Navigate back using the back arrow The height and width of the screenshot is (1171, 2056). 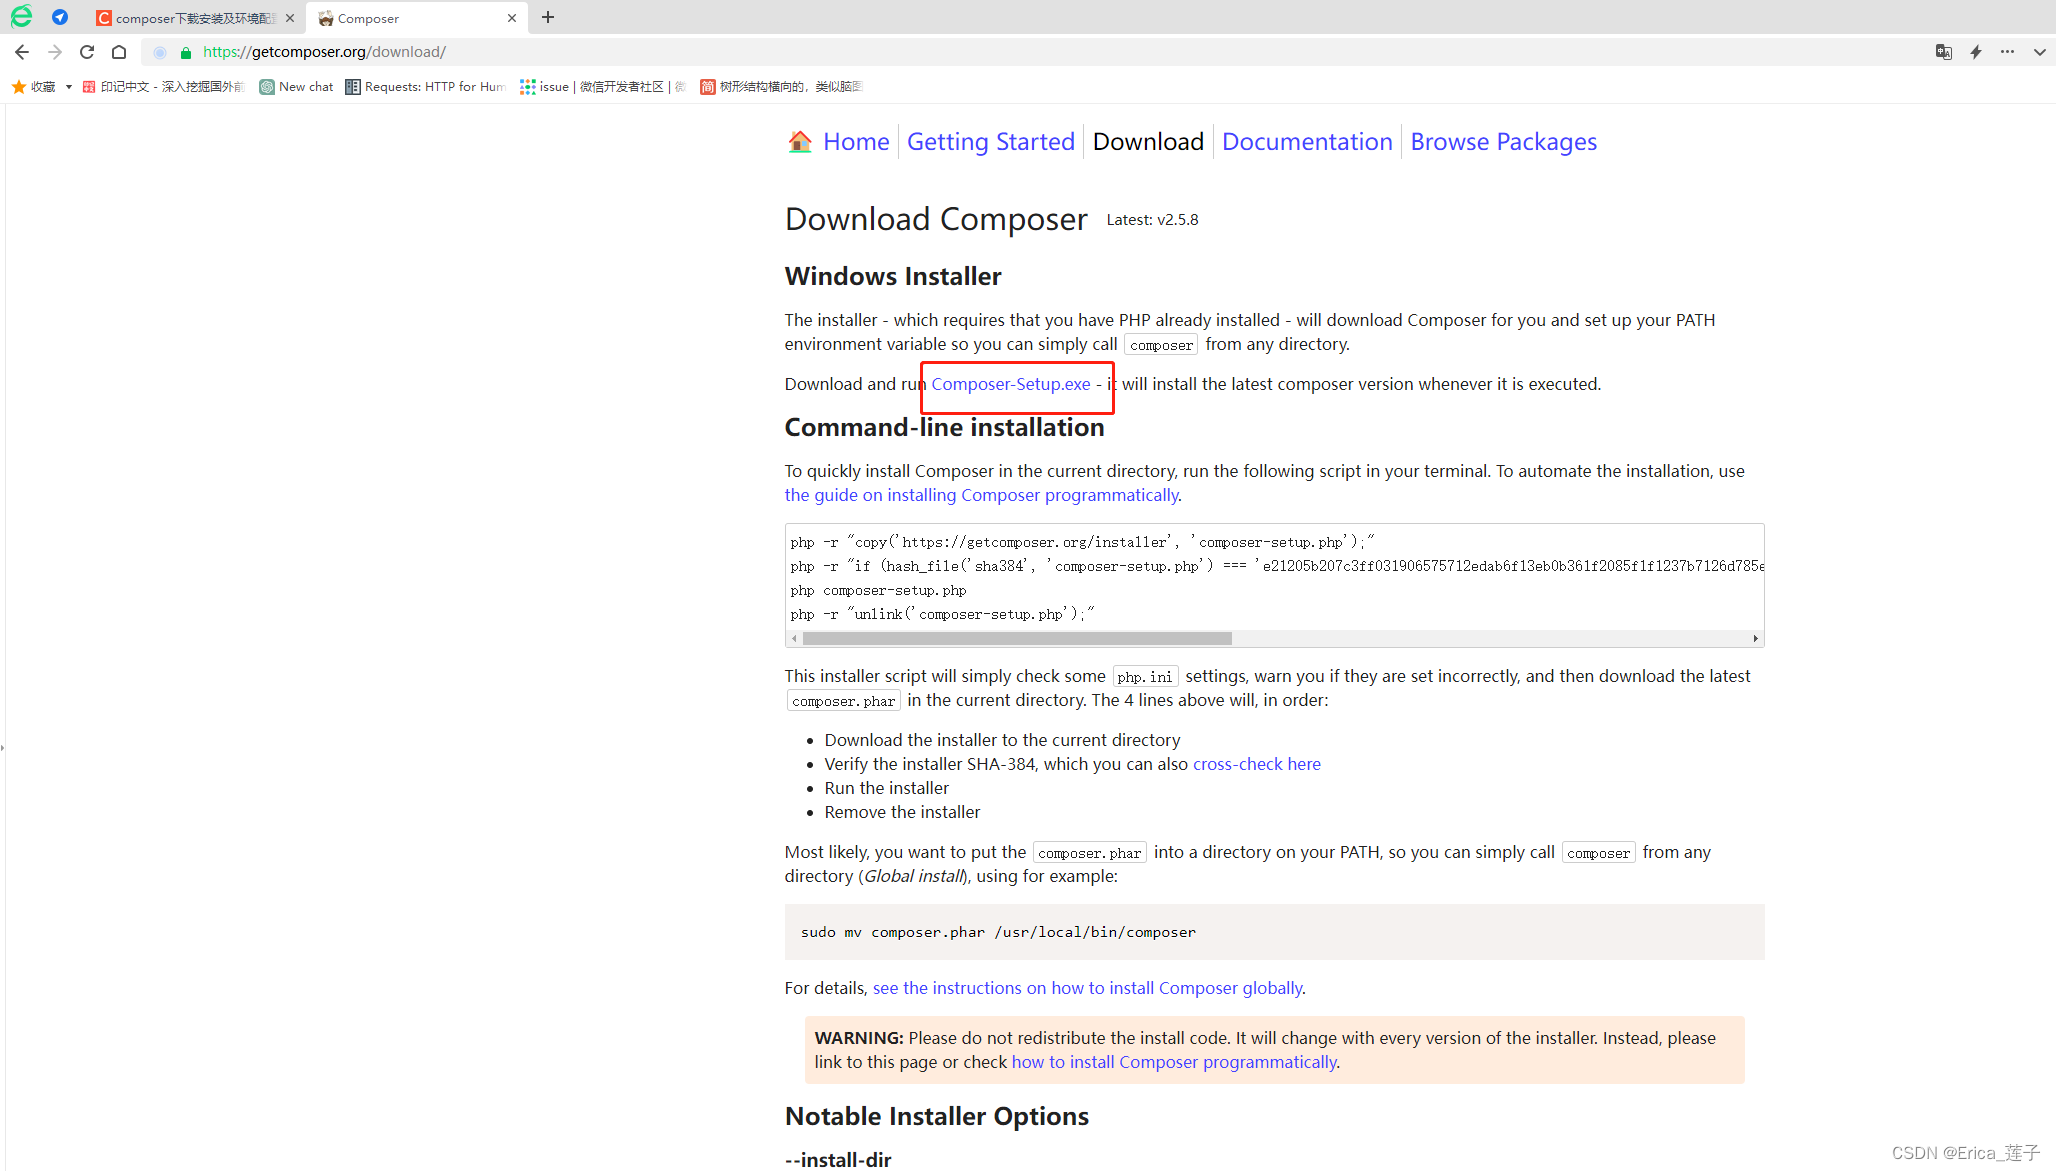coord(22,52)
